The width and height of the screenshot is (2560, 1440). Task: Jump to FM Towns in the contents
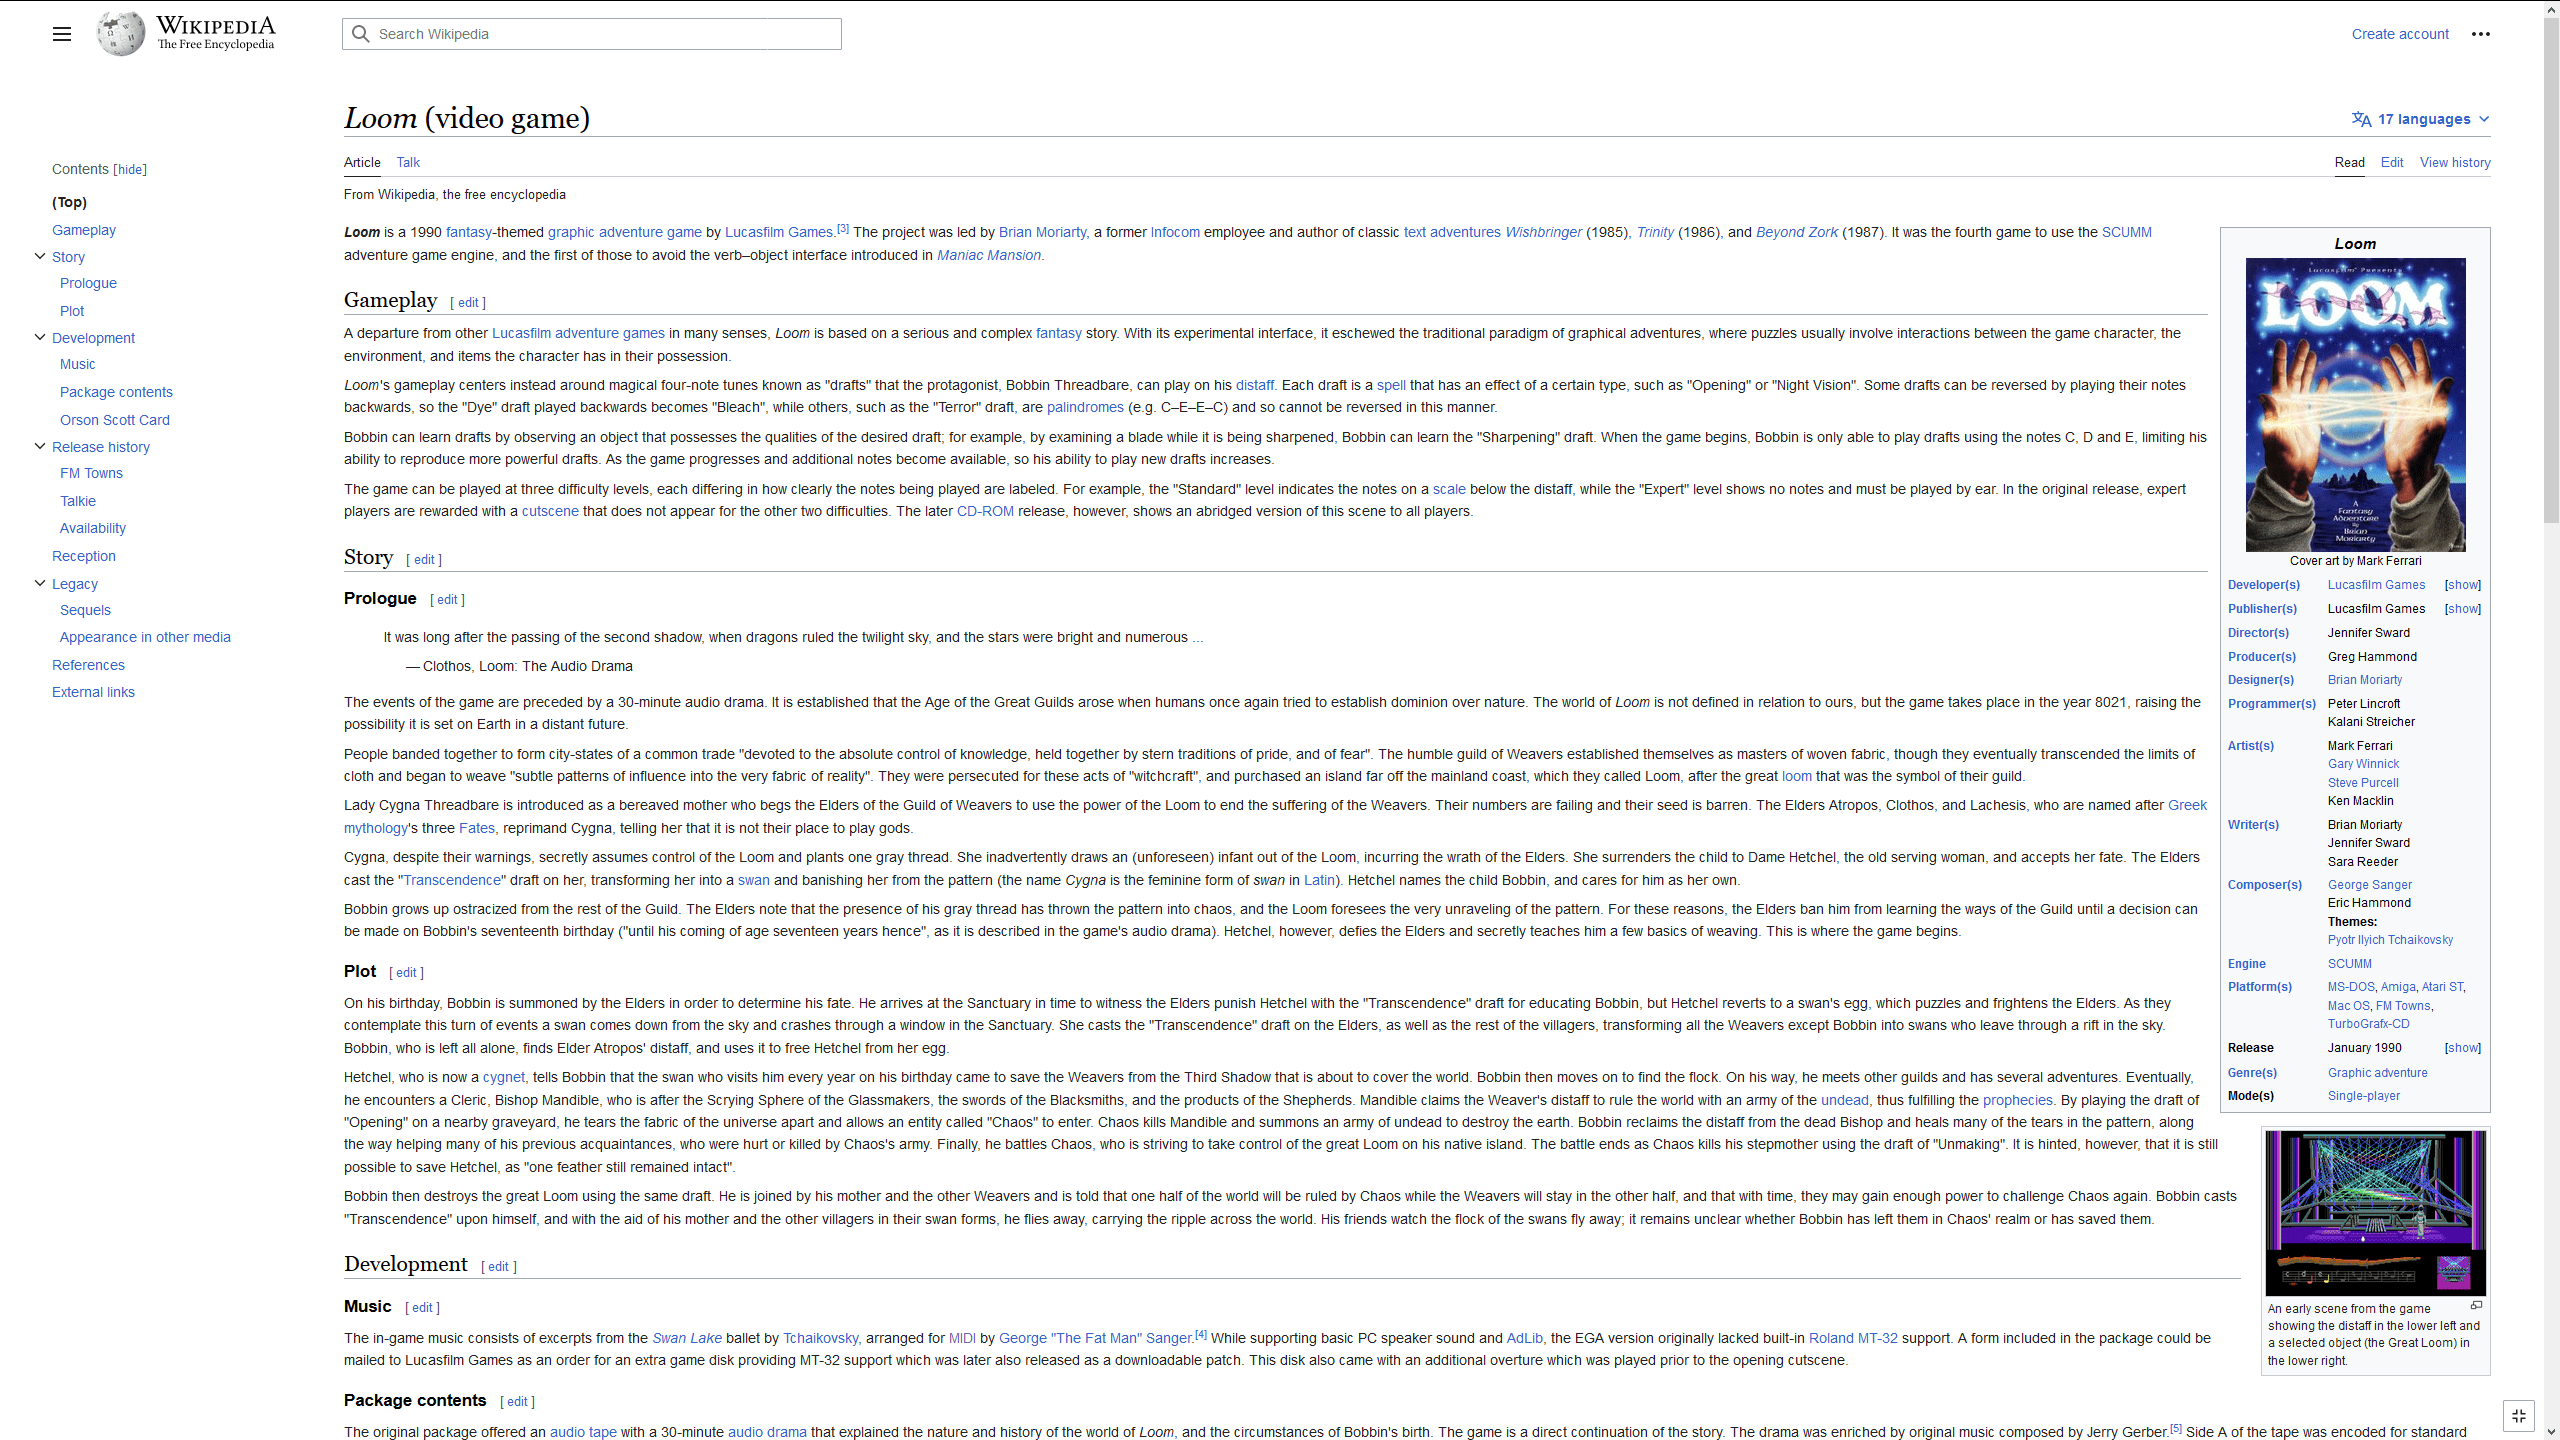coord(91,473)
